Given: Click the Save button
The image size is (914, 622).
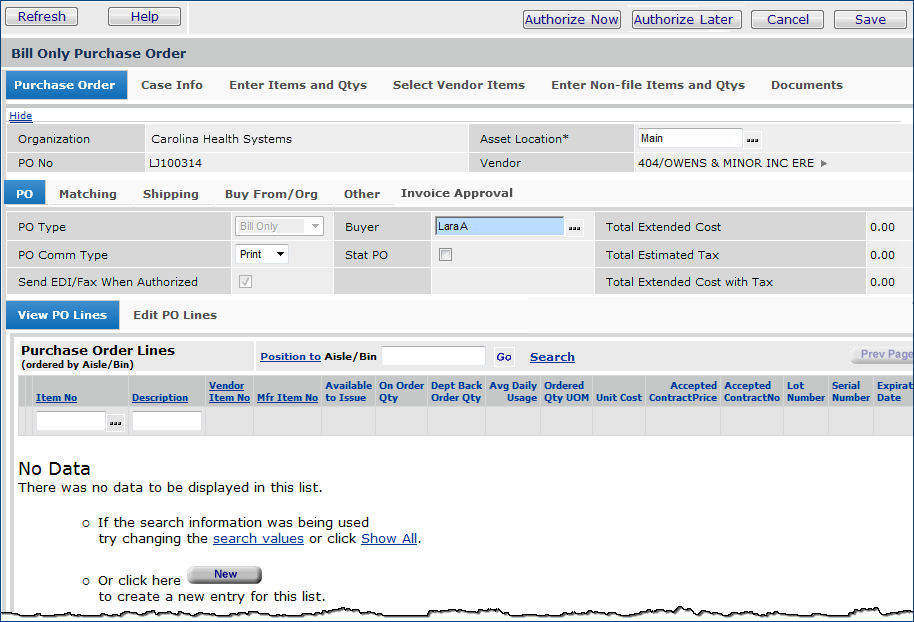Looking at the screenshot, I should pyautogui.click(x=869, y=19).
